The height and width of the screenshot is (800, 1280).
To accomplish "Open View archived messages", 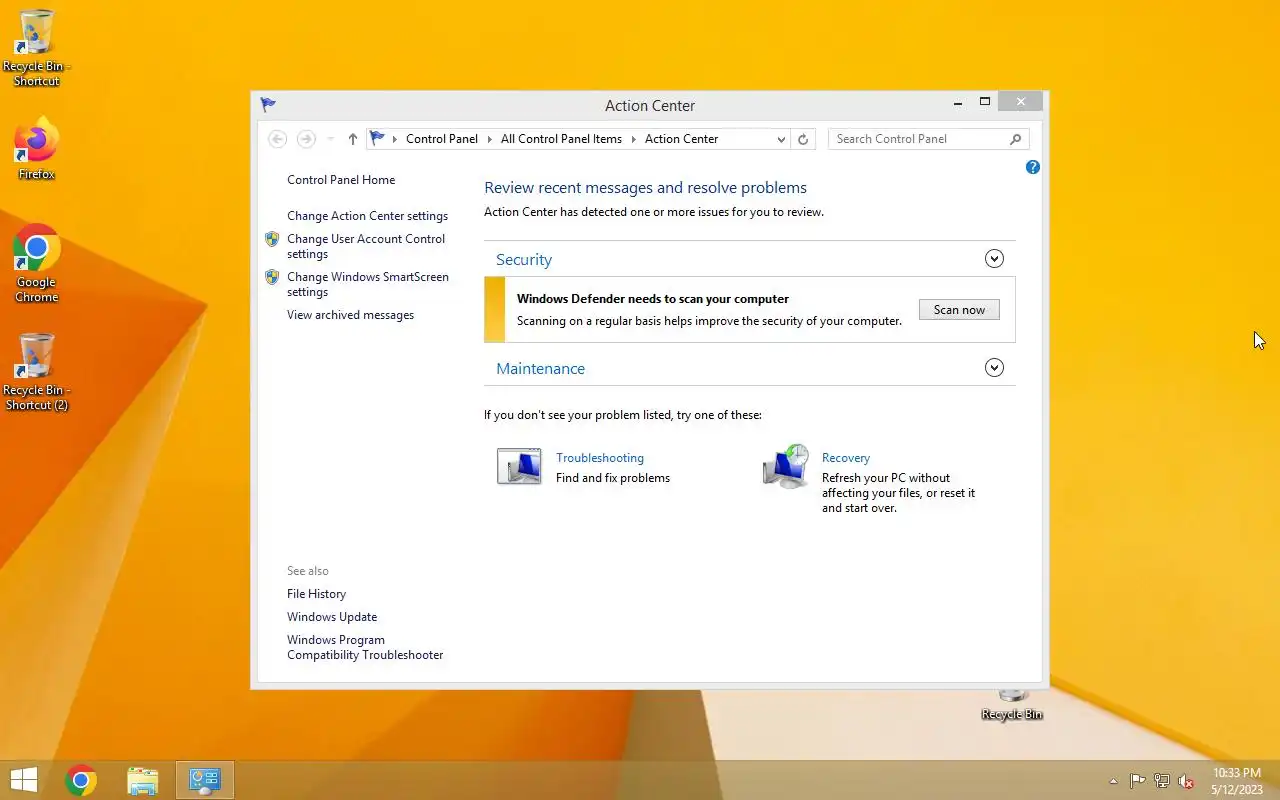I will click(350, 315).
